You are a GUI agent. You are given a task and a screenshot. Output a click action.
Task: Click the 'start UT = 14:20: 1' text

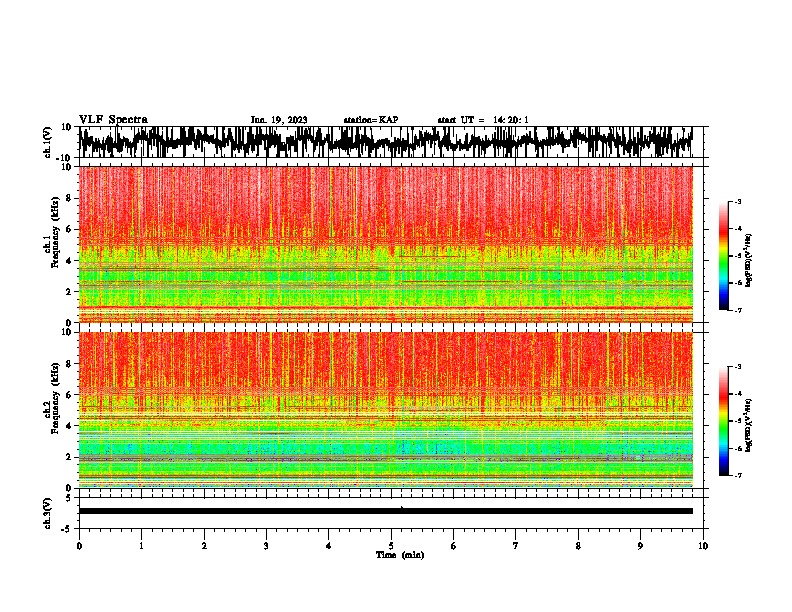(483, 120)
